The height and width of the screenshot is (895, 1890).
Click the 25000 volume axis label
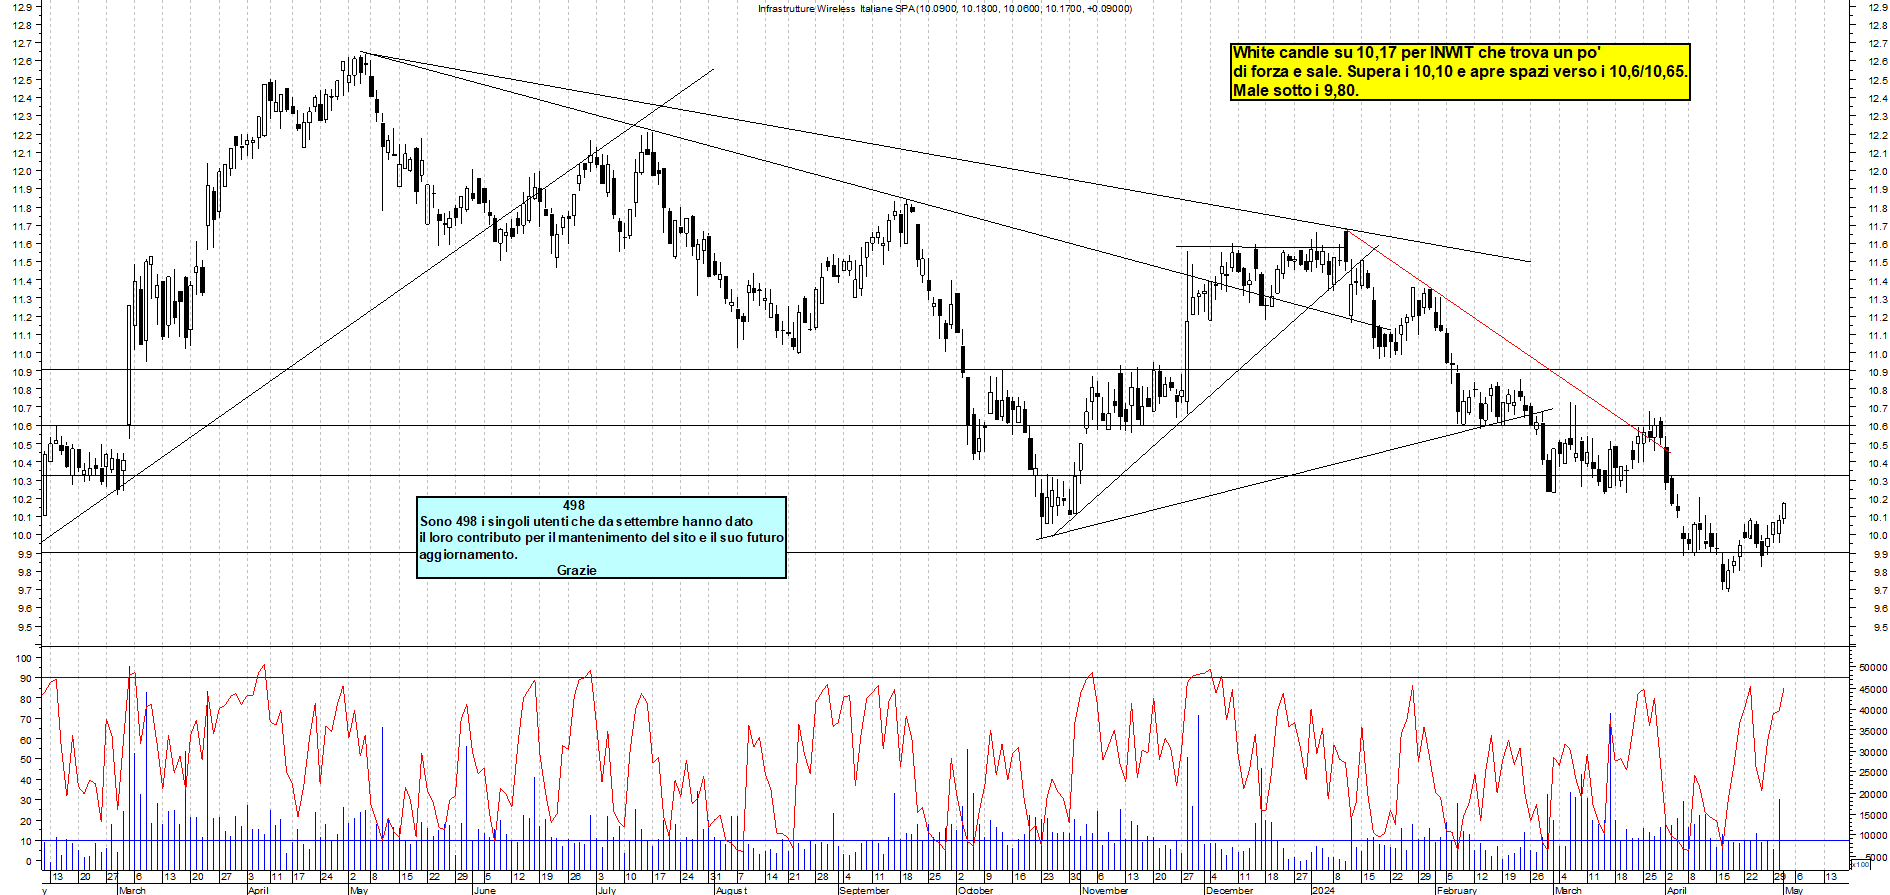click(1873, 773)
